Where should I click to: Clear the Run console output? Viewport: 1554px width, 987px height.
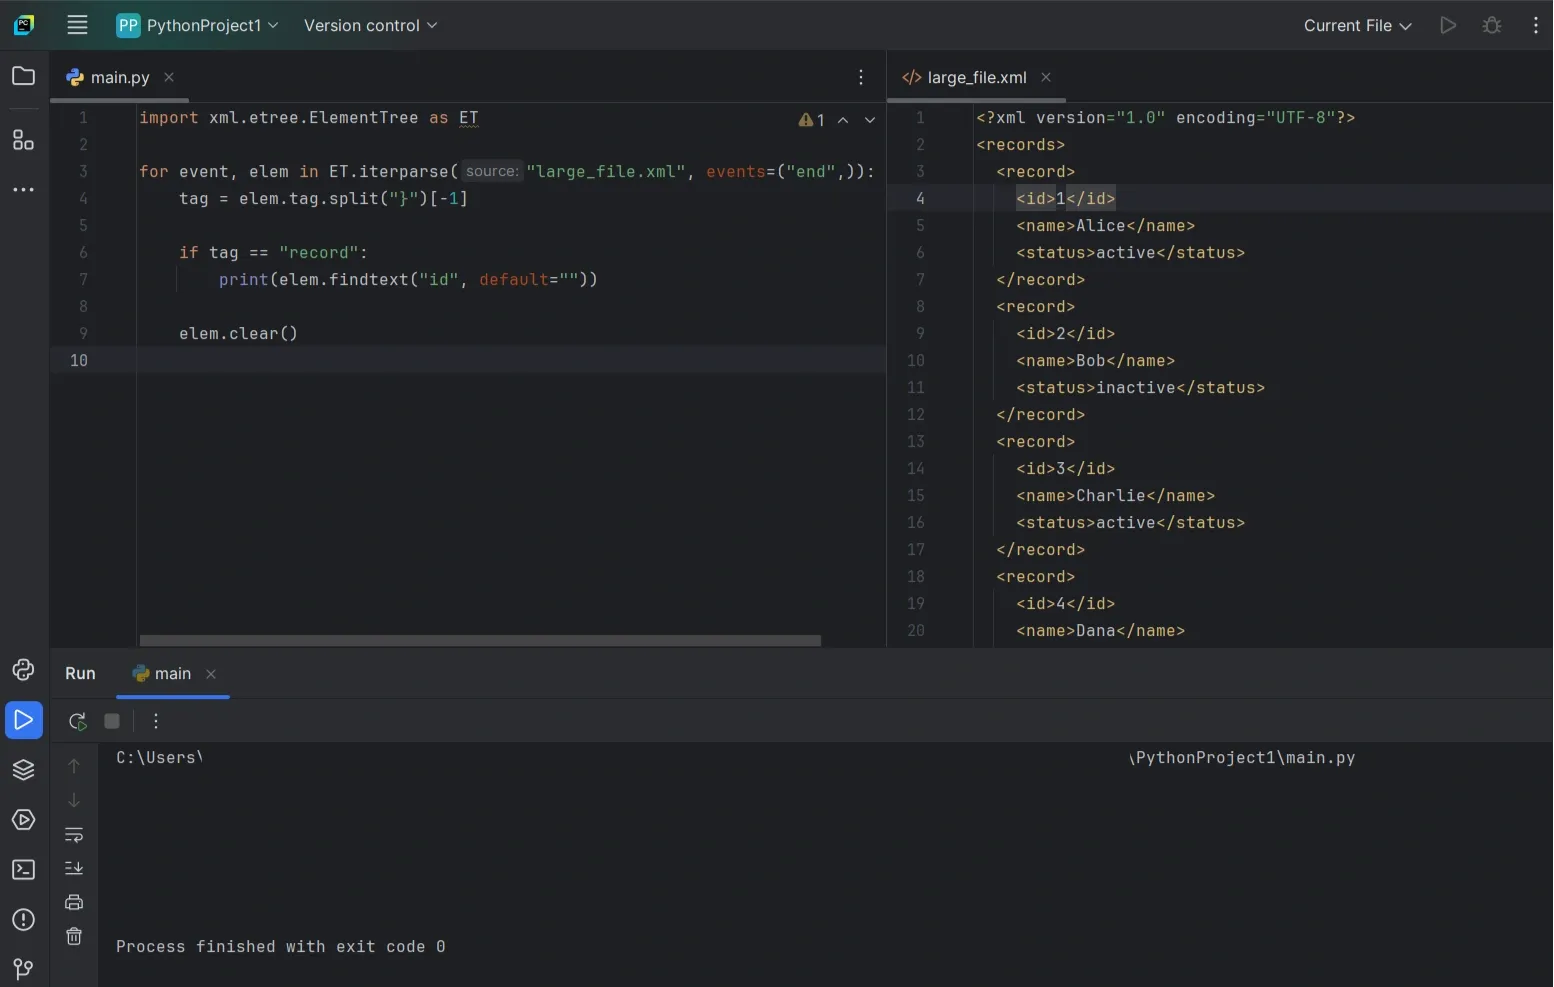tap(74, 936)
